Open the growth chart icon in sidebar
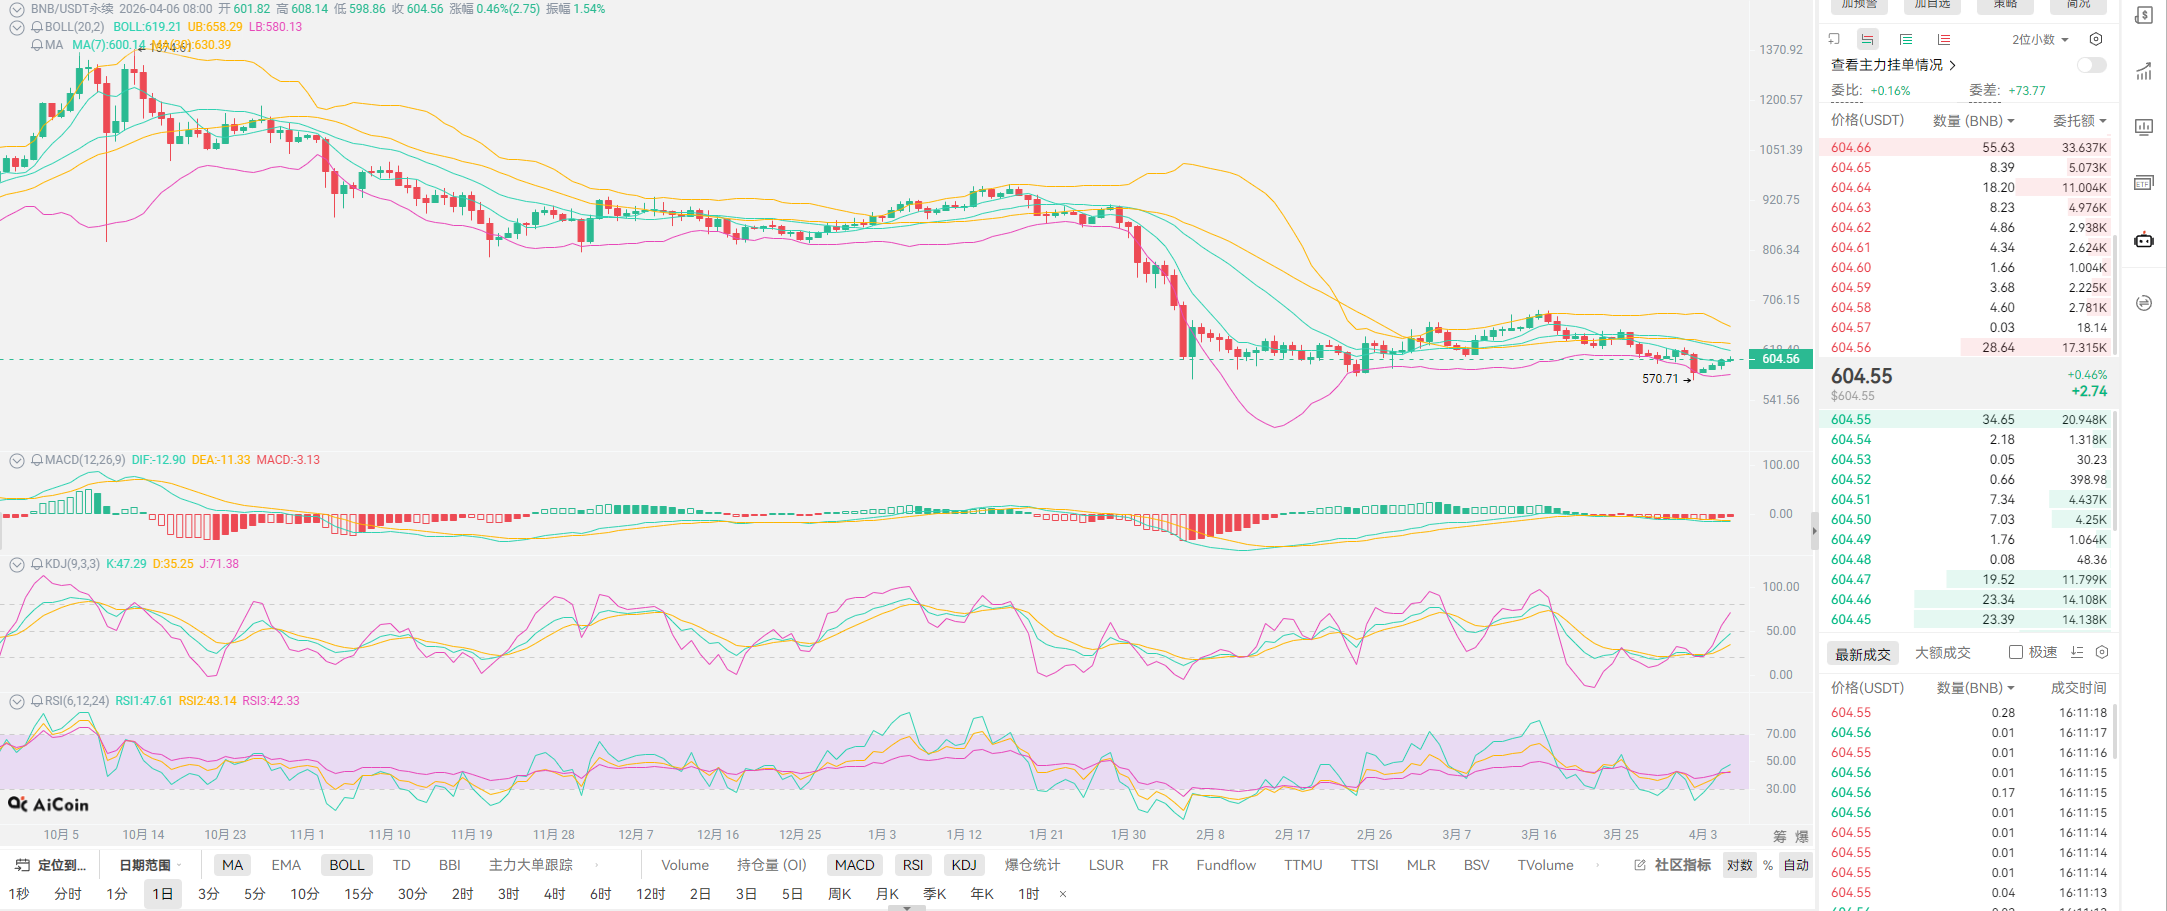The height and width of the screenshot is (911, 2167). pyautogui.click(x=2144, y=71)
